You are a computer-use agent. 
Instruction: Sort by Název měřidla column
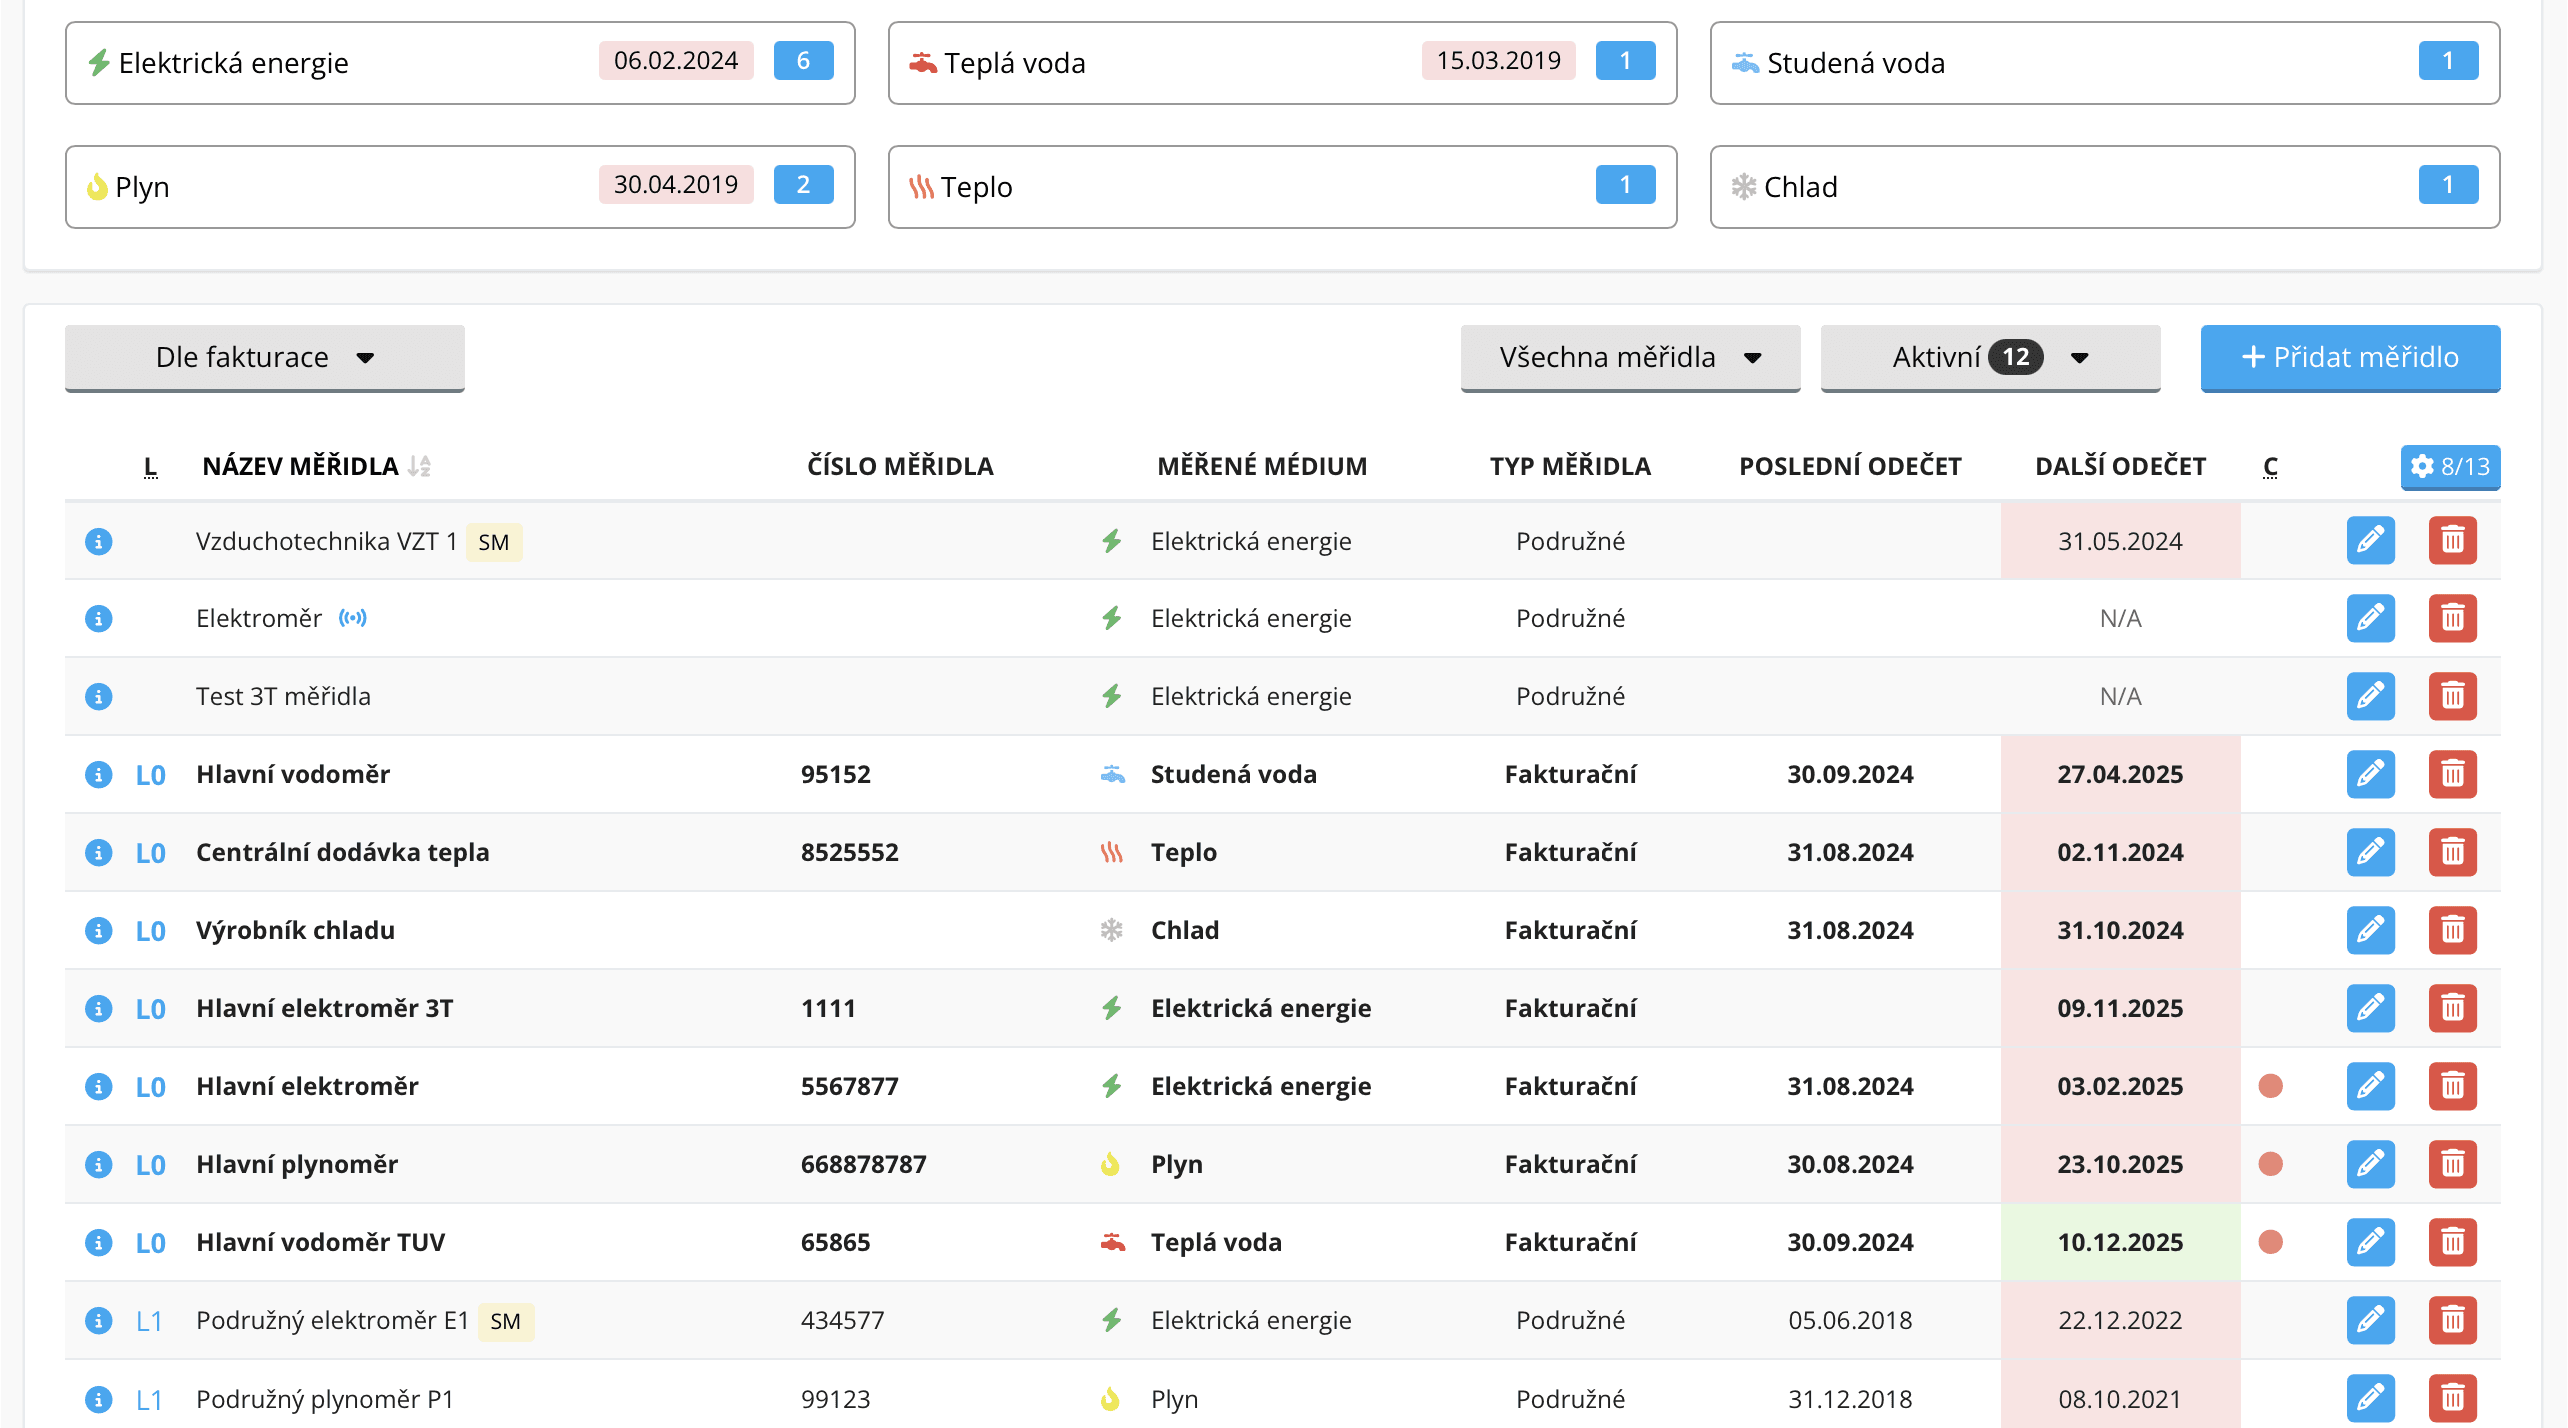click(x=300, y=466)
